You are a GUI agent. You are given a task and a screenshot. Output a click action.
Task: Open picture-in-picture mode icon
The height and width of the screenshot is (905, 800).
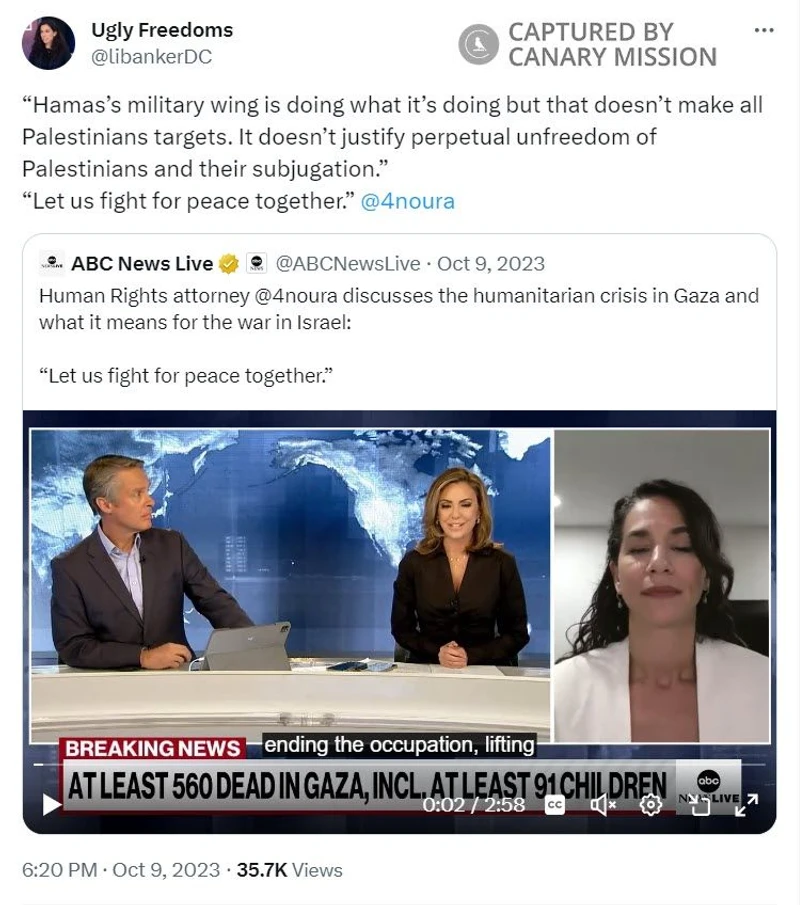coord(700,806)
